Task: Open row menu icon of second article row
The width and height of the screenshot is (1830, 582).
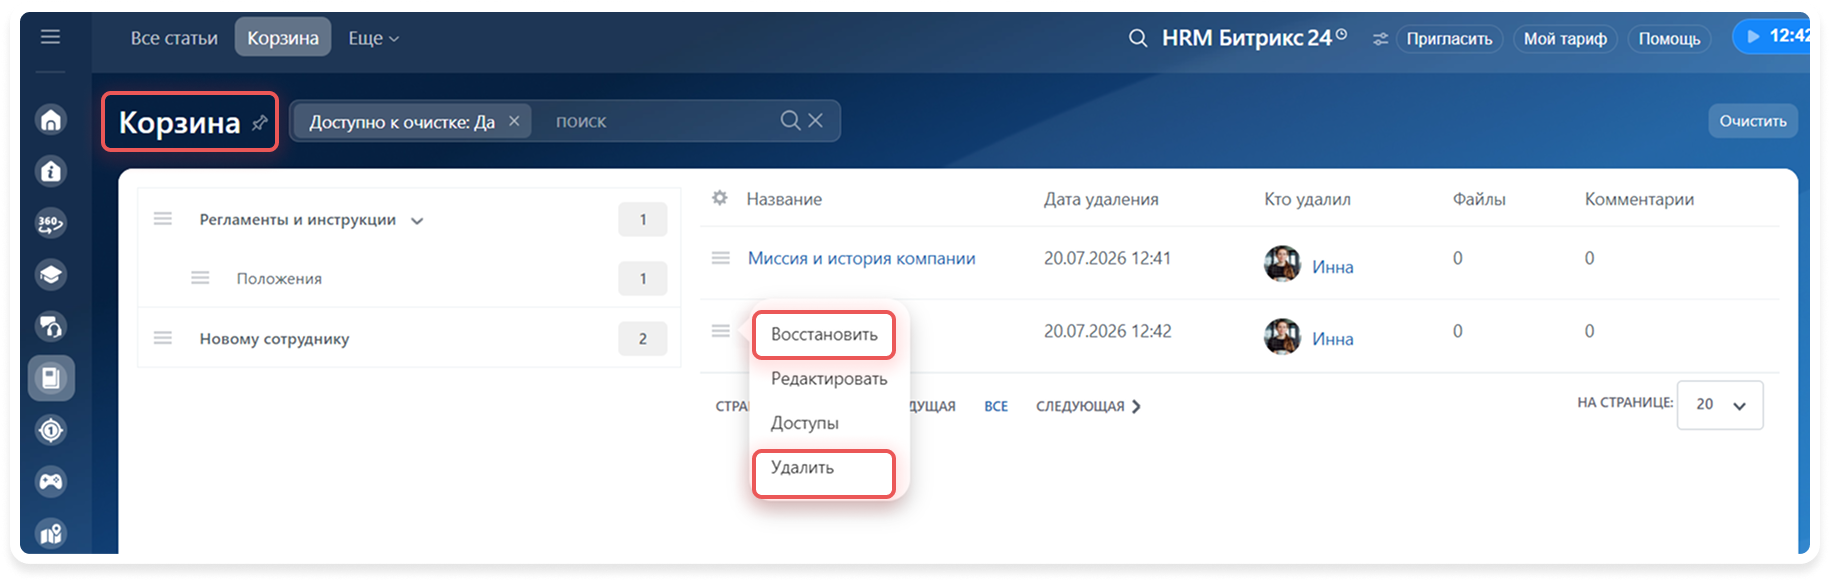Action: (x=720, y=331)
